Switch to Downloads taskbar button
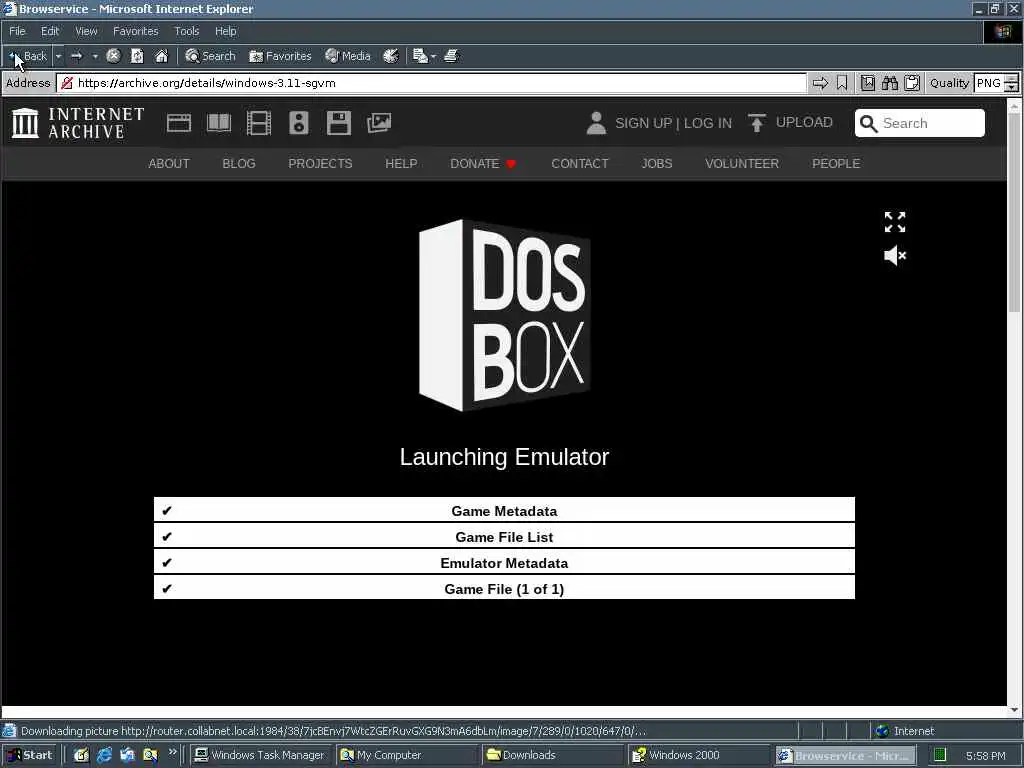 pyautogui.click(x=554, y=755)
